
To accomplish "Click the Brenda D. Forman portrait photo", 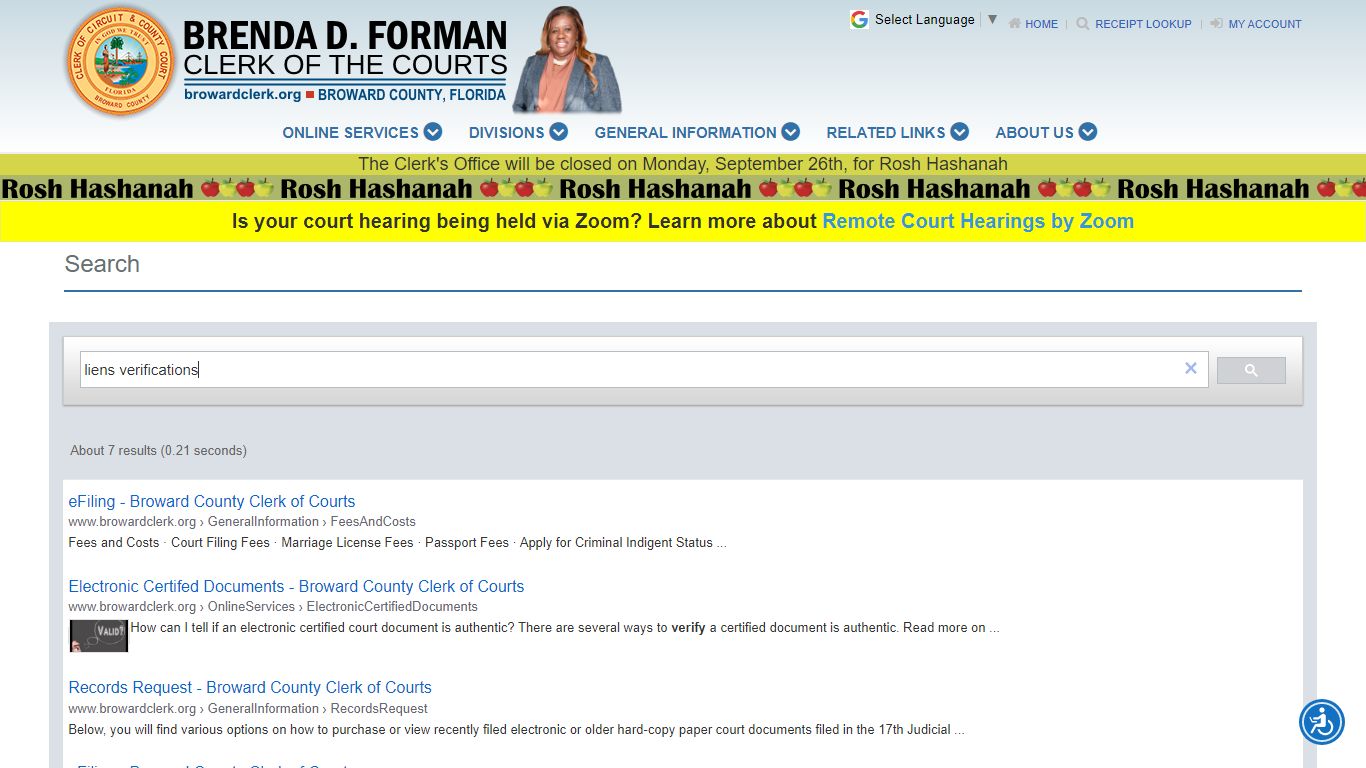I will [x=567, y=60].
